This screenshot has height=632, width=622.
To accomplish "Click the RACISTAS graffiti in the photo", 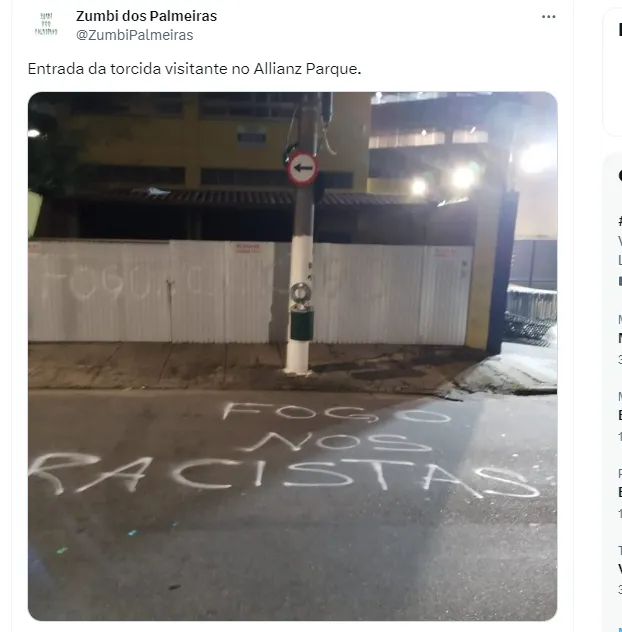I will click(284, 475).
